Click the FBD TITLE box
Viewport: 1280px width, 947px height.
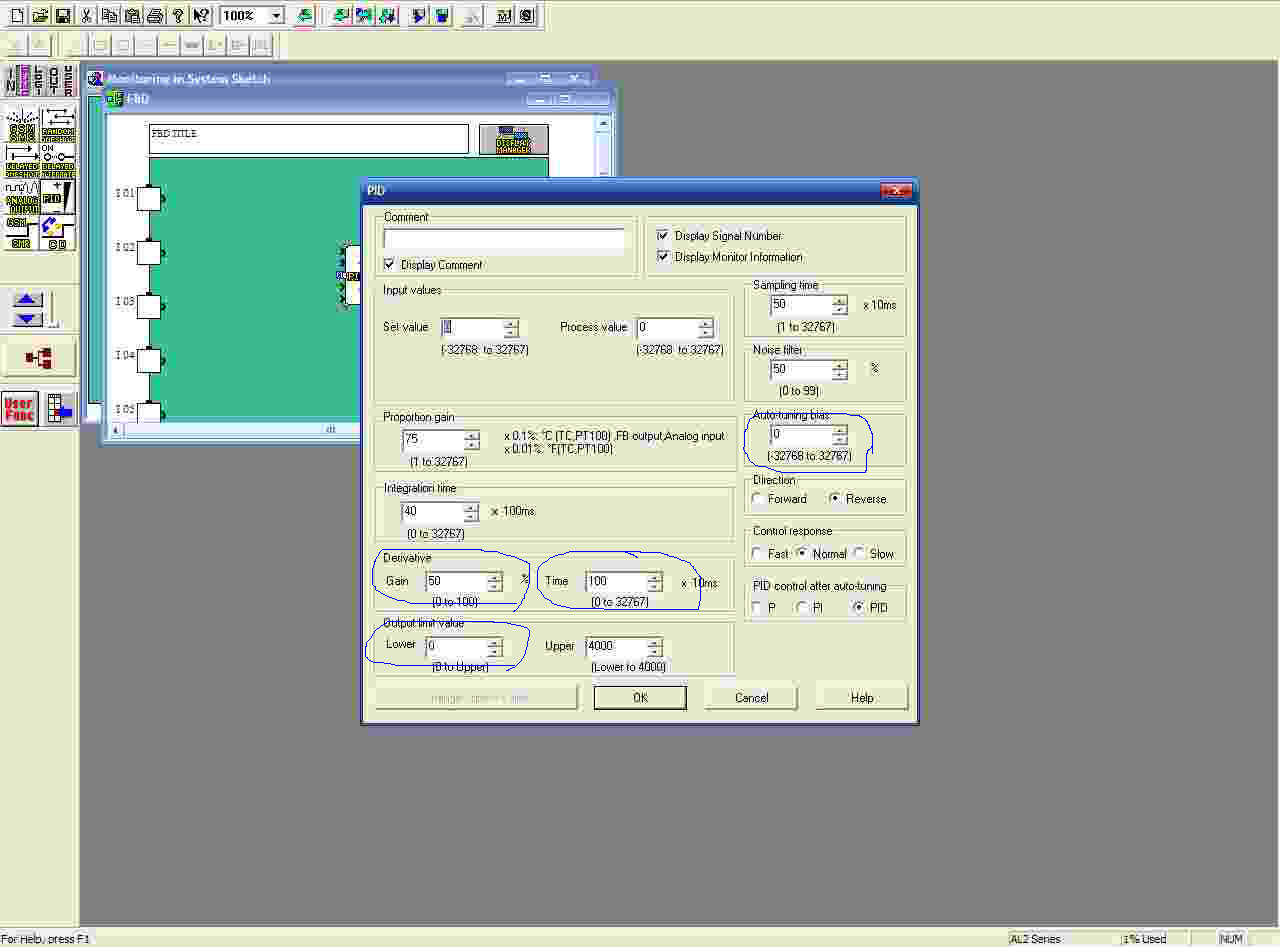click(309, 139)
